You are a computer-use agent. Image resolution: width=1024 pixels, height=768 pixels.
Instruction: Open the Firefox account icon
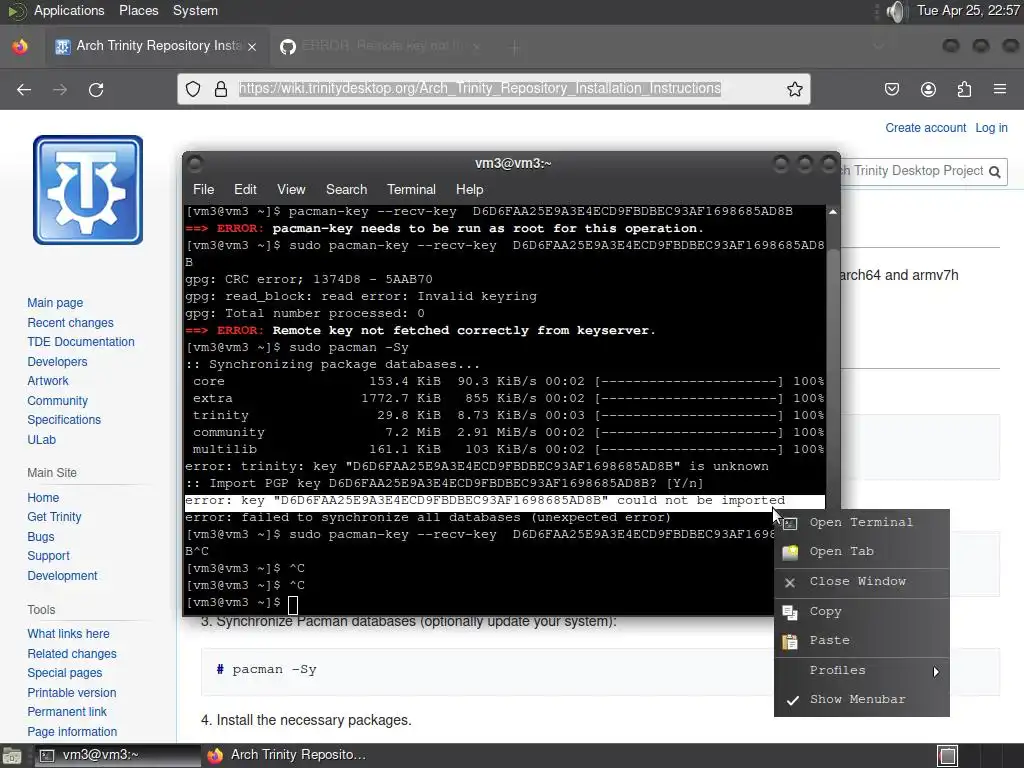[928, 89]
